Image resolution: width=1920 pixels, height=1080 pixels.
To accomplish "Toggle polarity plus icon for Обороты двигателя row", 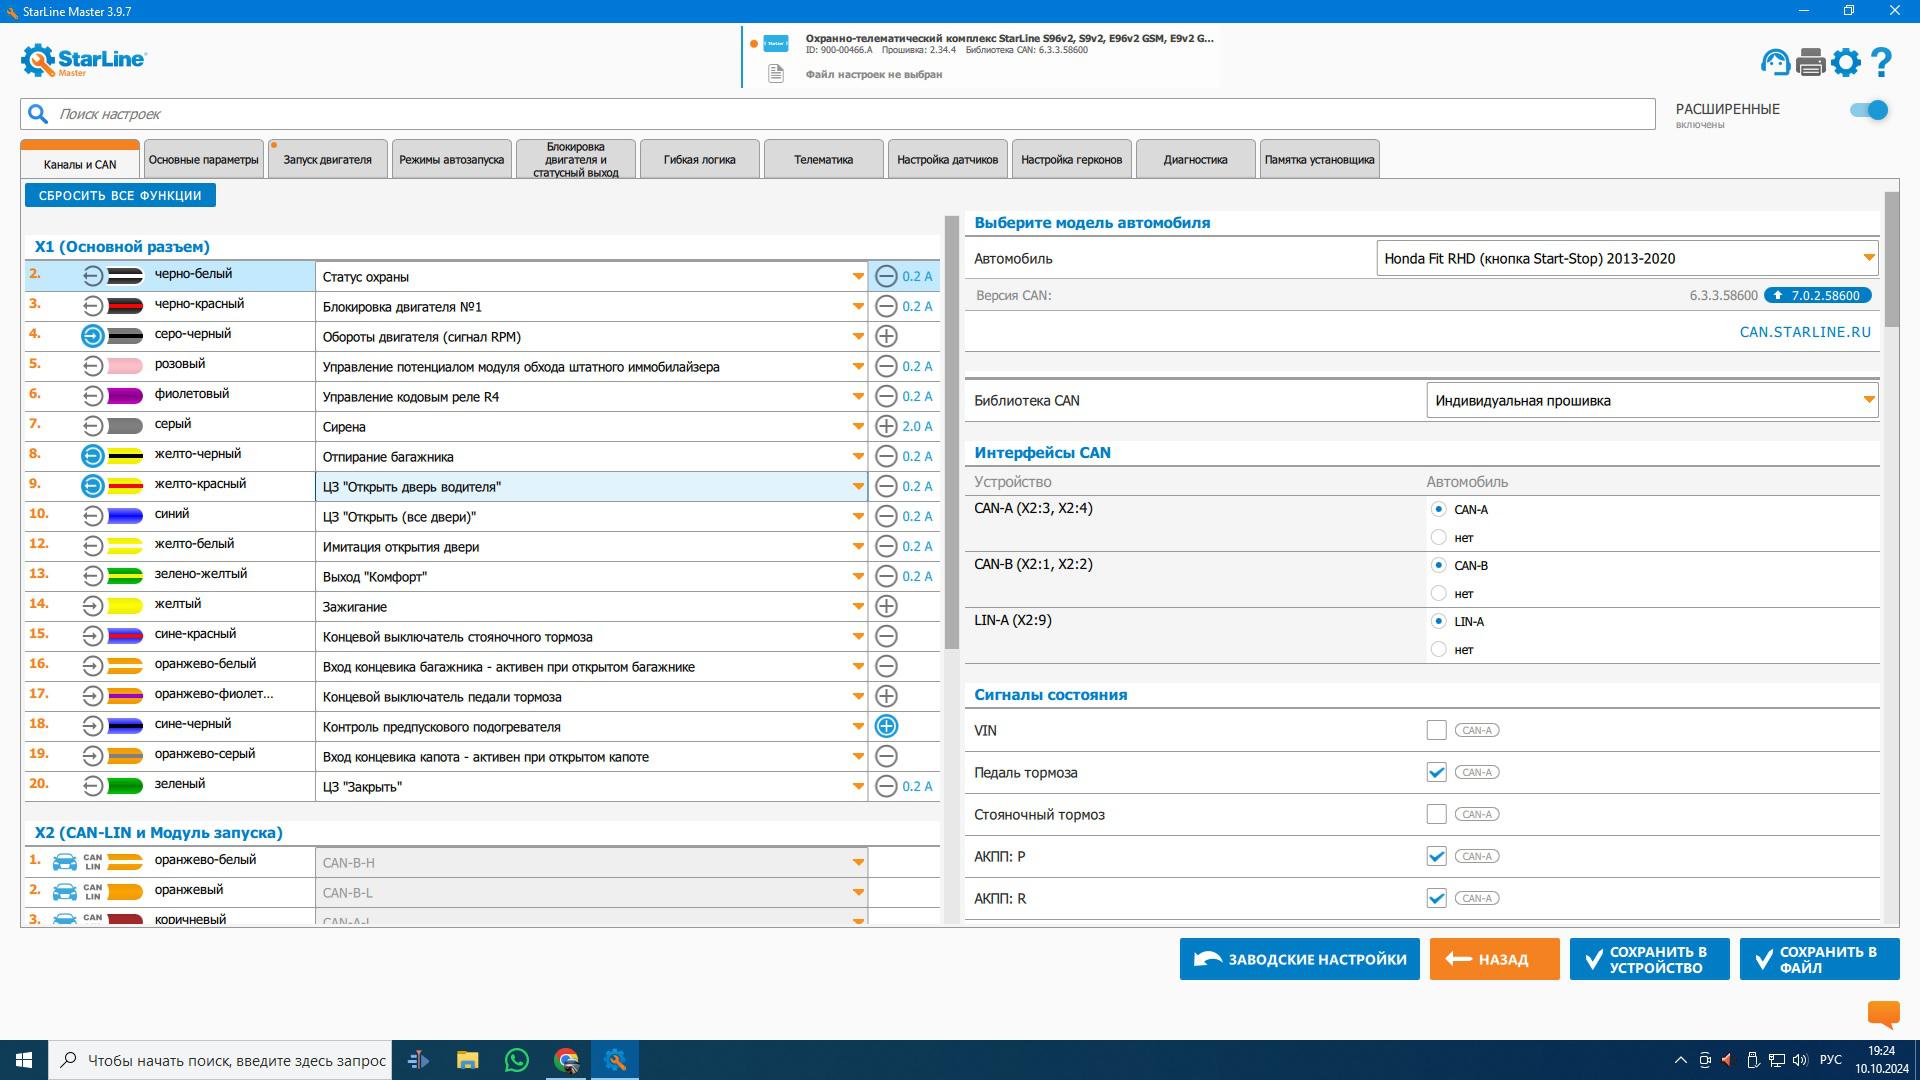I will 886,336.
